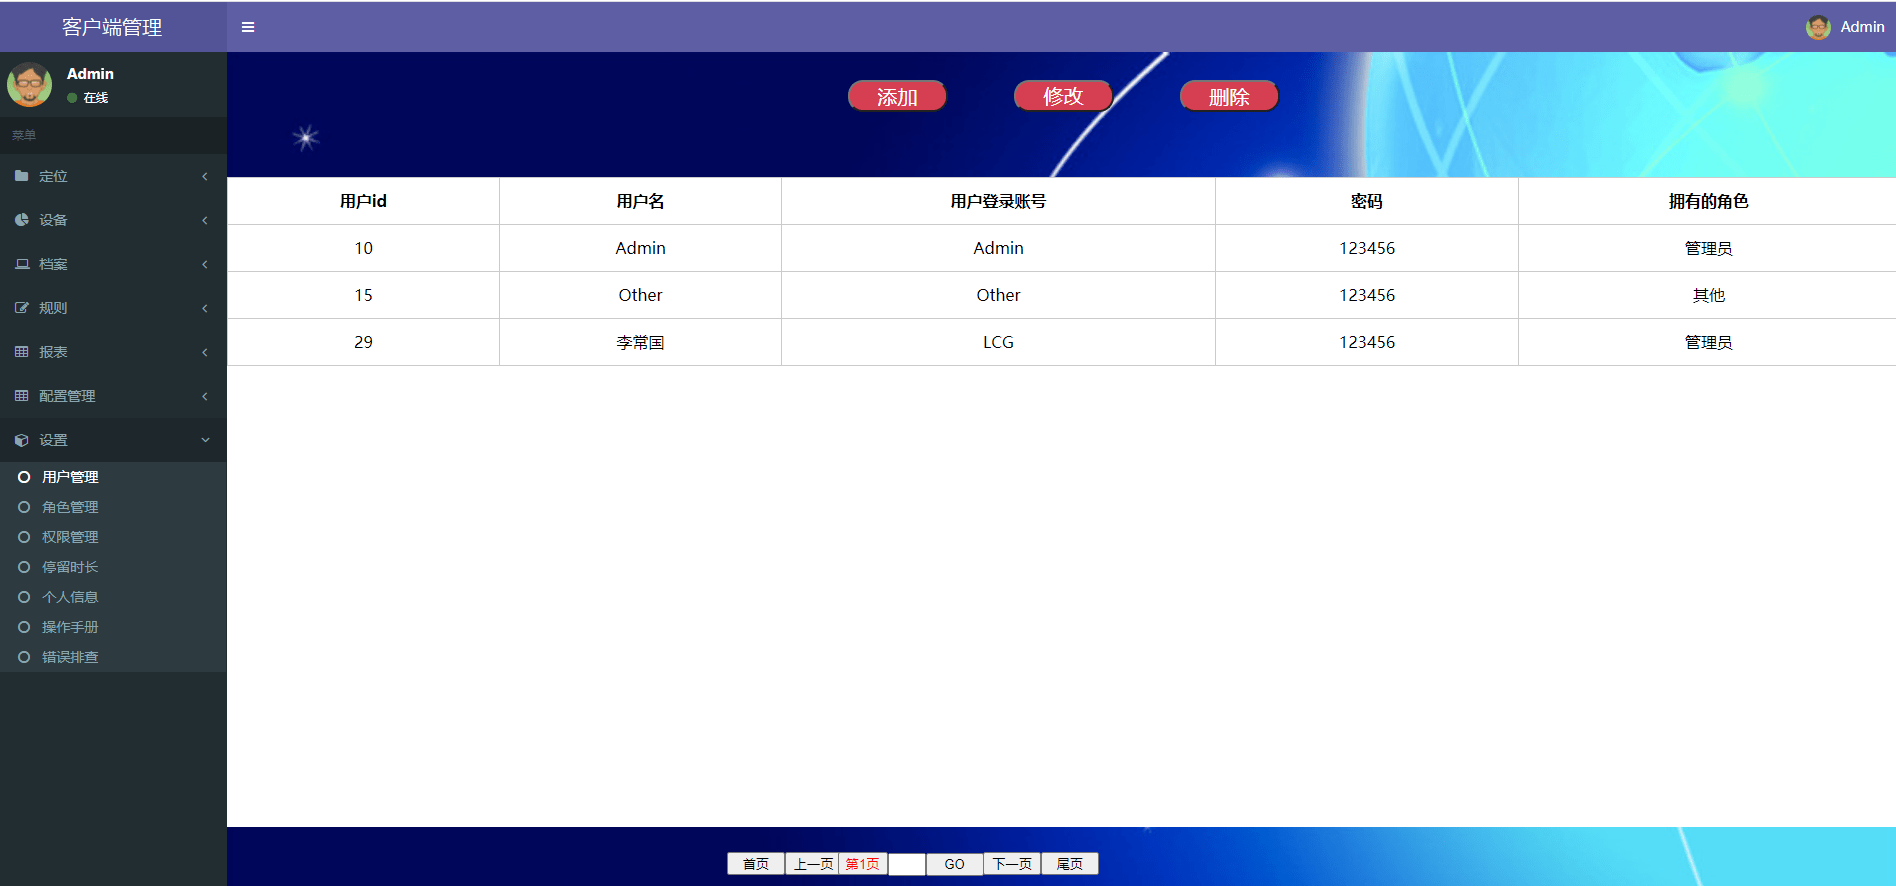This screenshot has height=886, width=1896.
Task: Select the row with 用户id 15
Action: pyautogui.click(x=1061, y=295)
